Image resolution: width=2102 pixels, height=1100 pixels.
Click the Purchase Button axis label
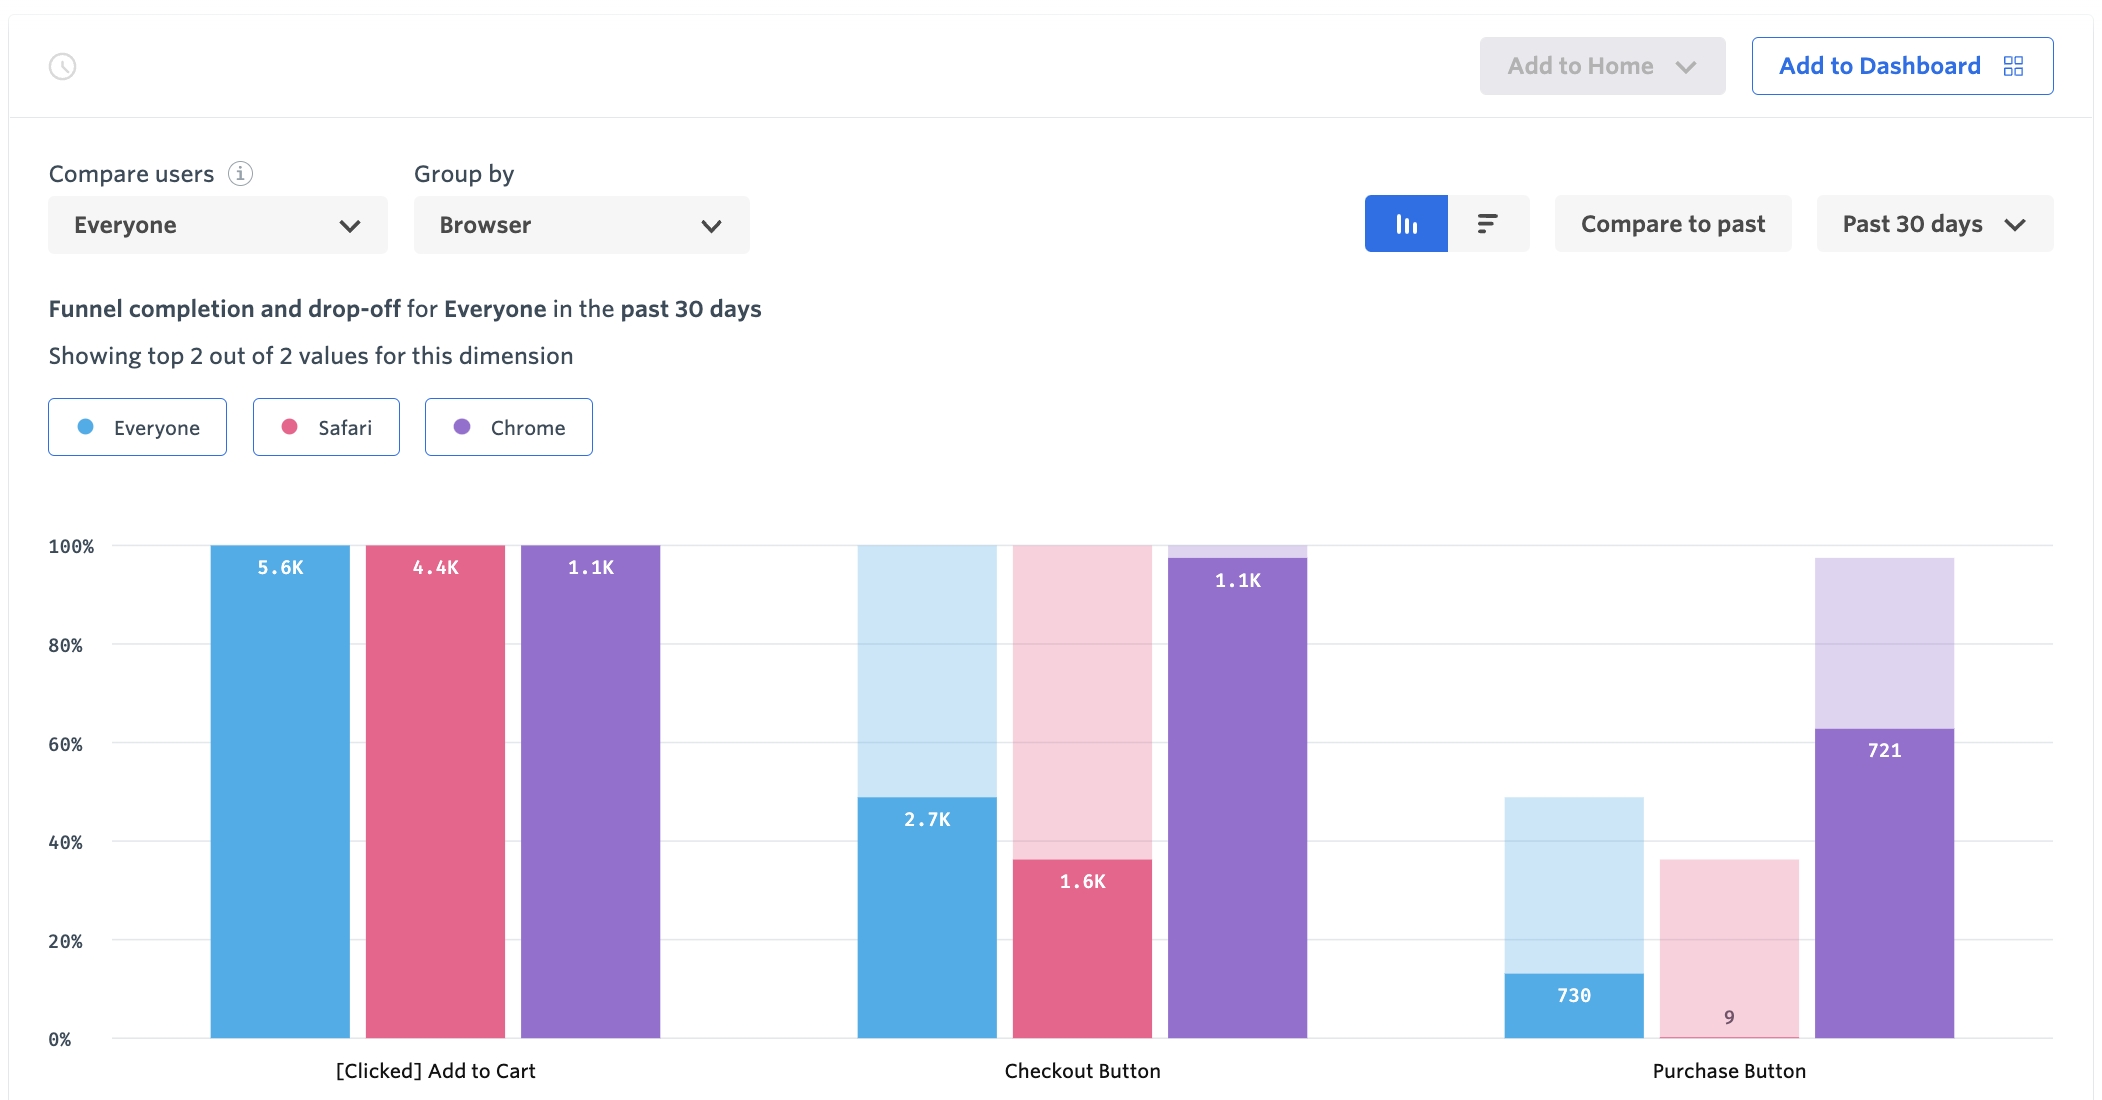pos(1728,1071)
